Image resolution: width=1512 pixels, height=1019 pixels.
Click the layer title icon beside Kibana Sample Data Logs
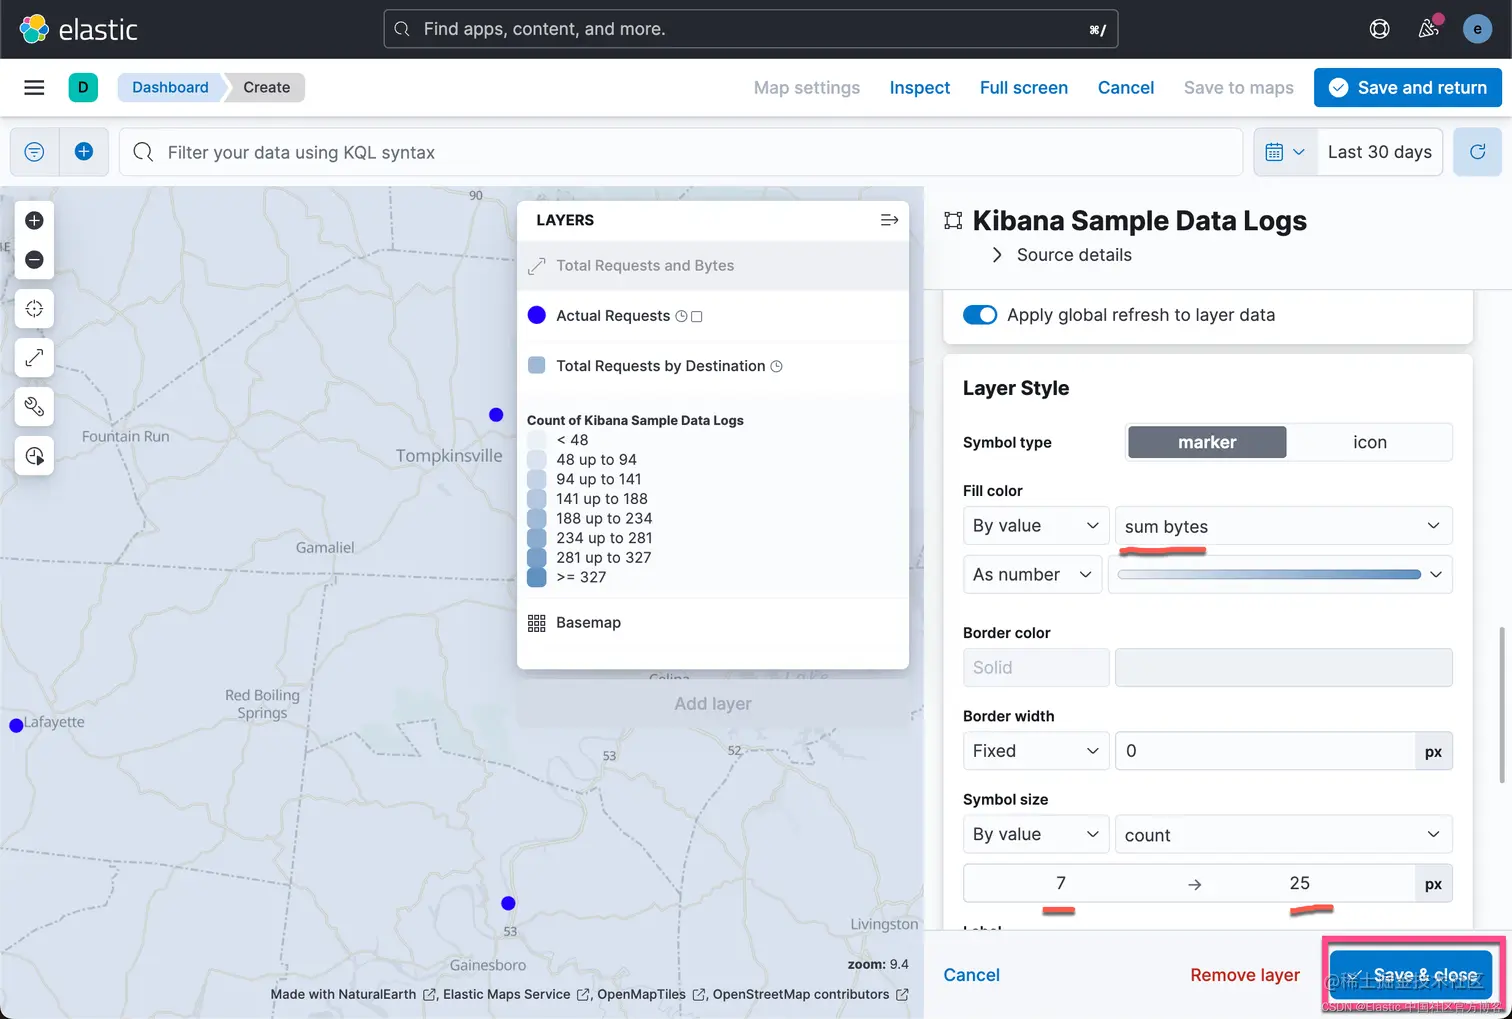(x=953, y=221)
